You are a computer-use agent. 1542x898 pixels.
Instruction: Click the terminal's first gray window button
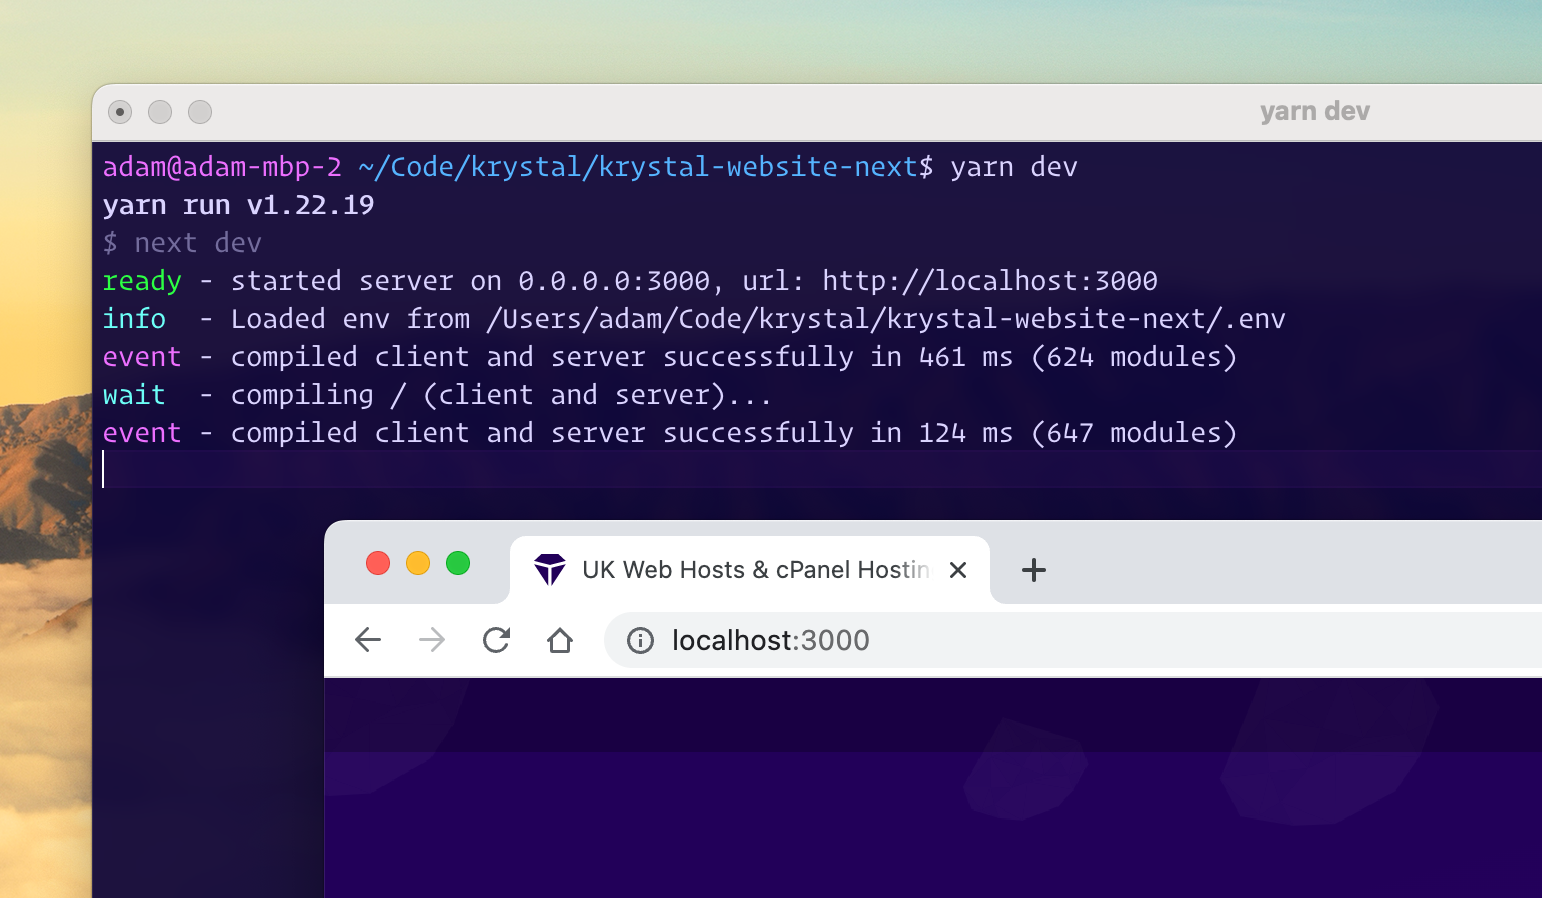pos(120,112)
